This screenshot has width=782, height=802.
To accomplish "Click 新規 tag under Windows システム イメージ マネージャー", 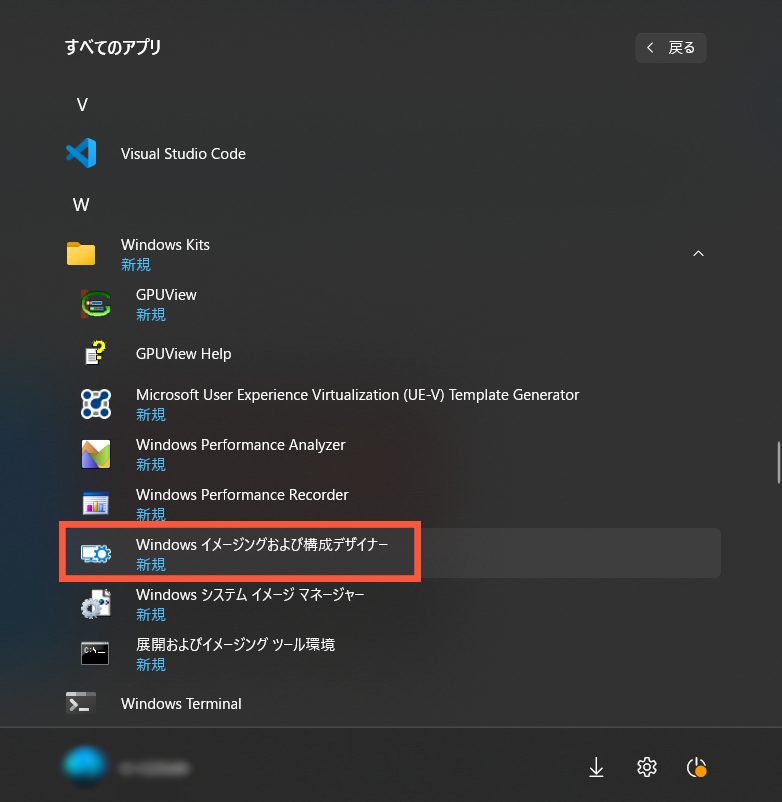I will pos(150,614).
